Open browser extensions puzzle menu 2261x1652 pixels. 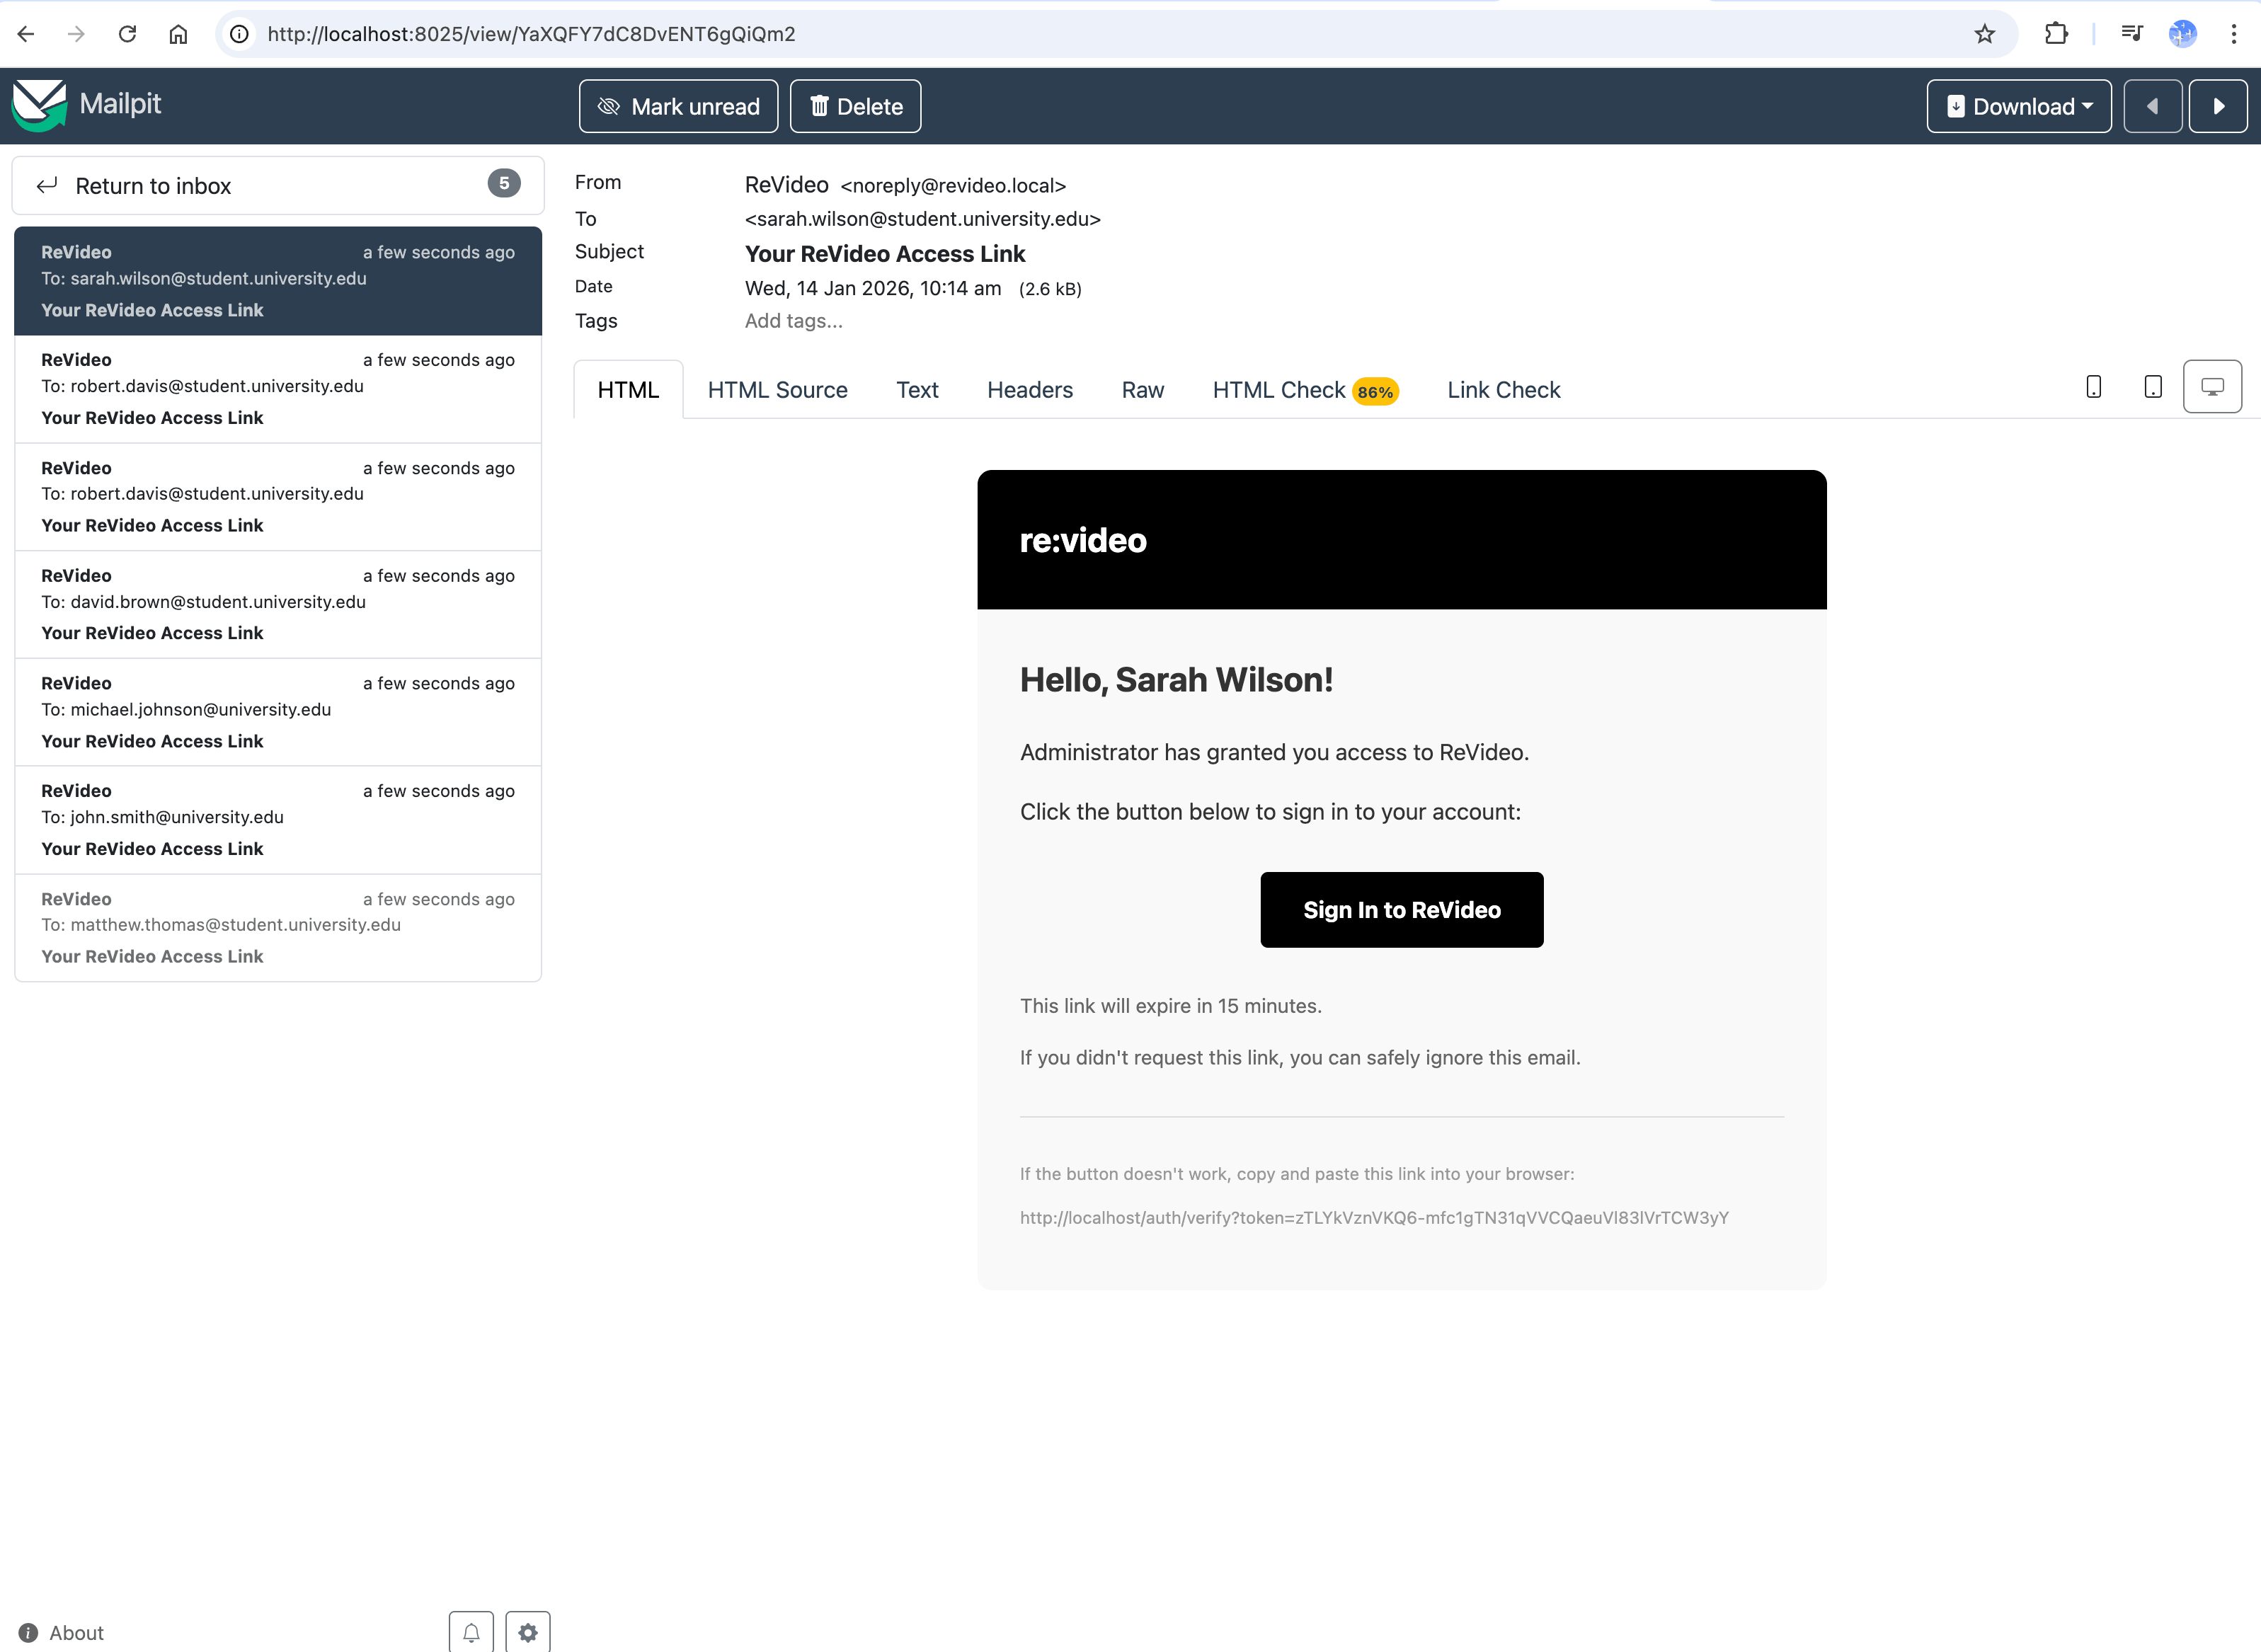(2057, 33)
